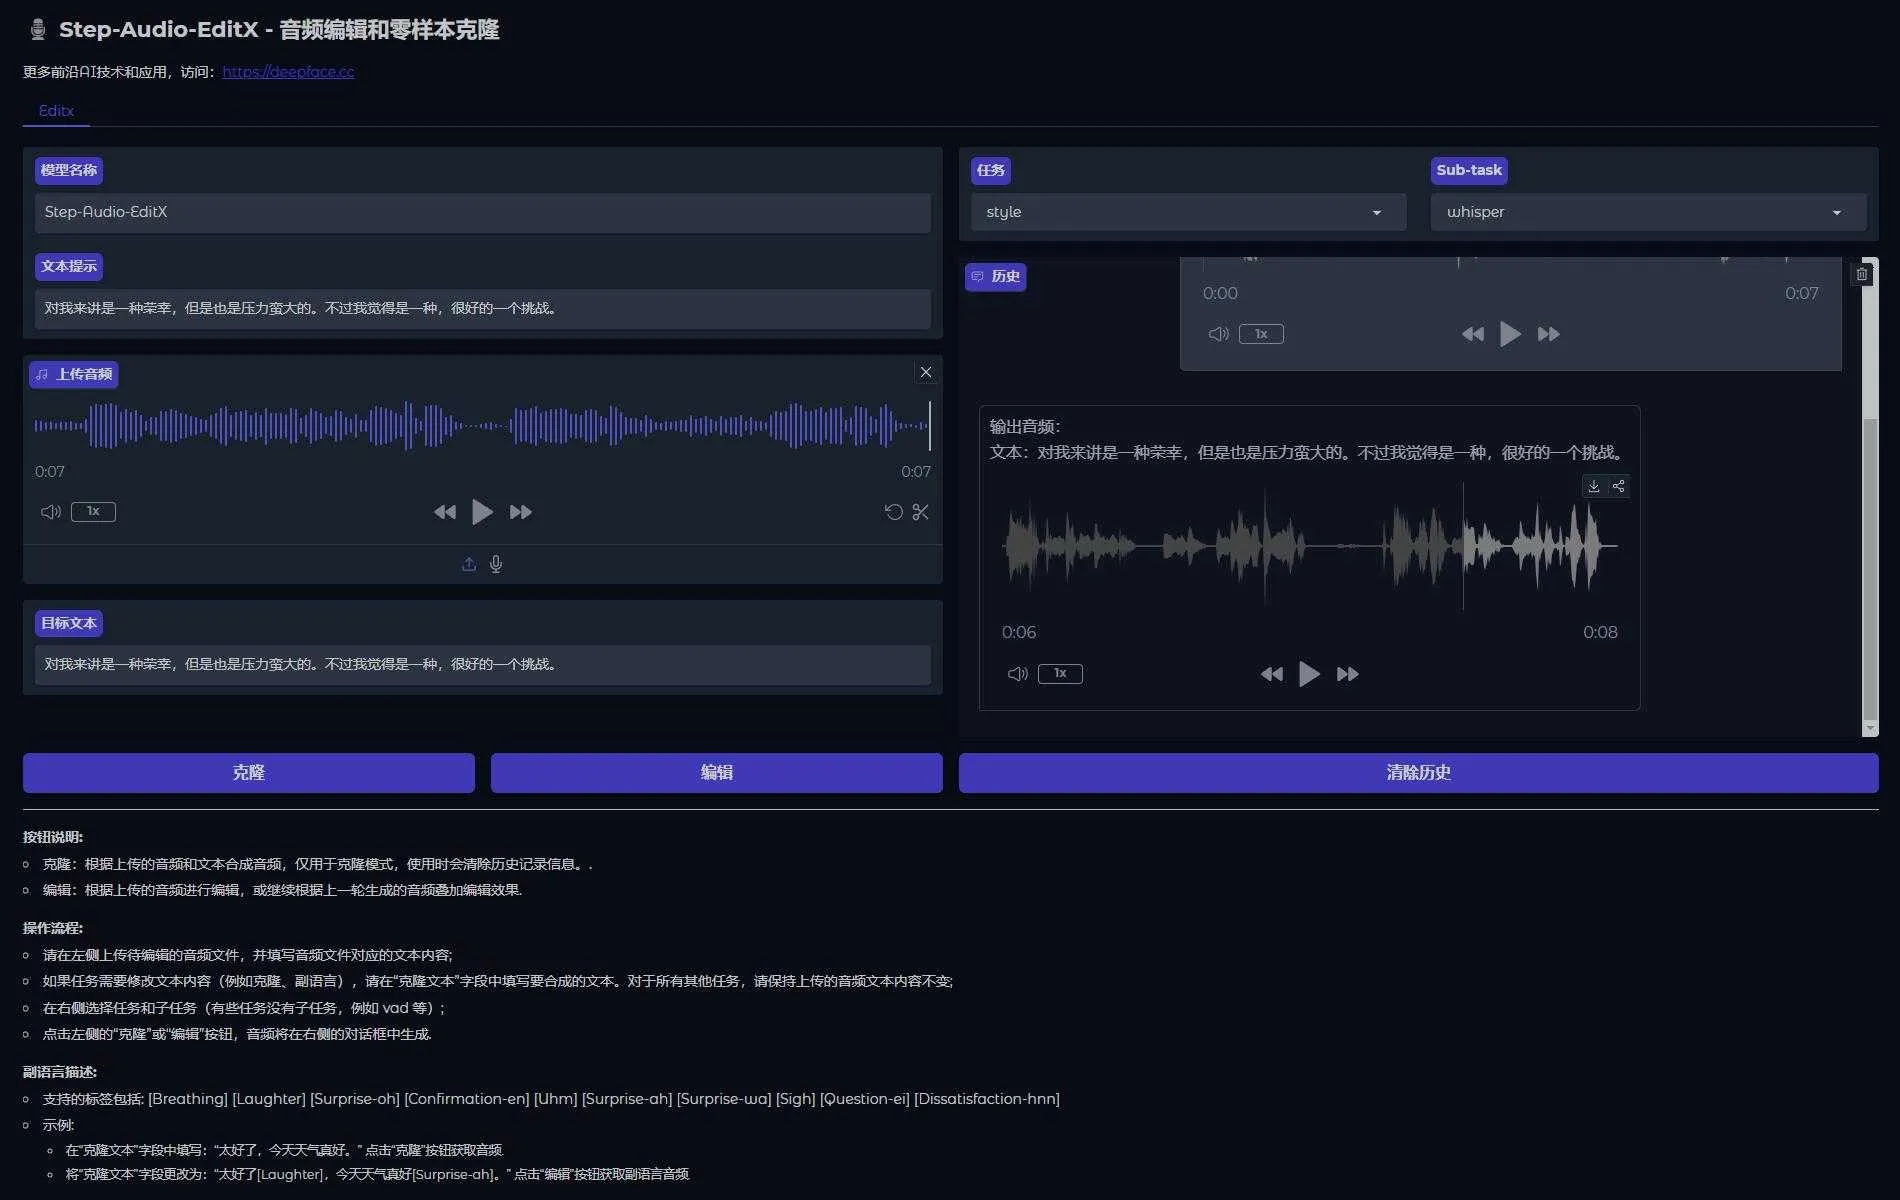Open the whisper Sub-task dropdown

coord(1646,212)
